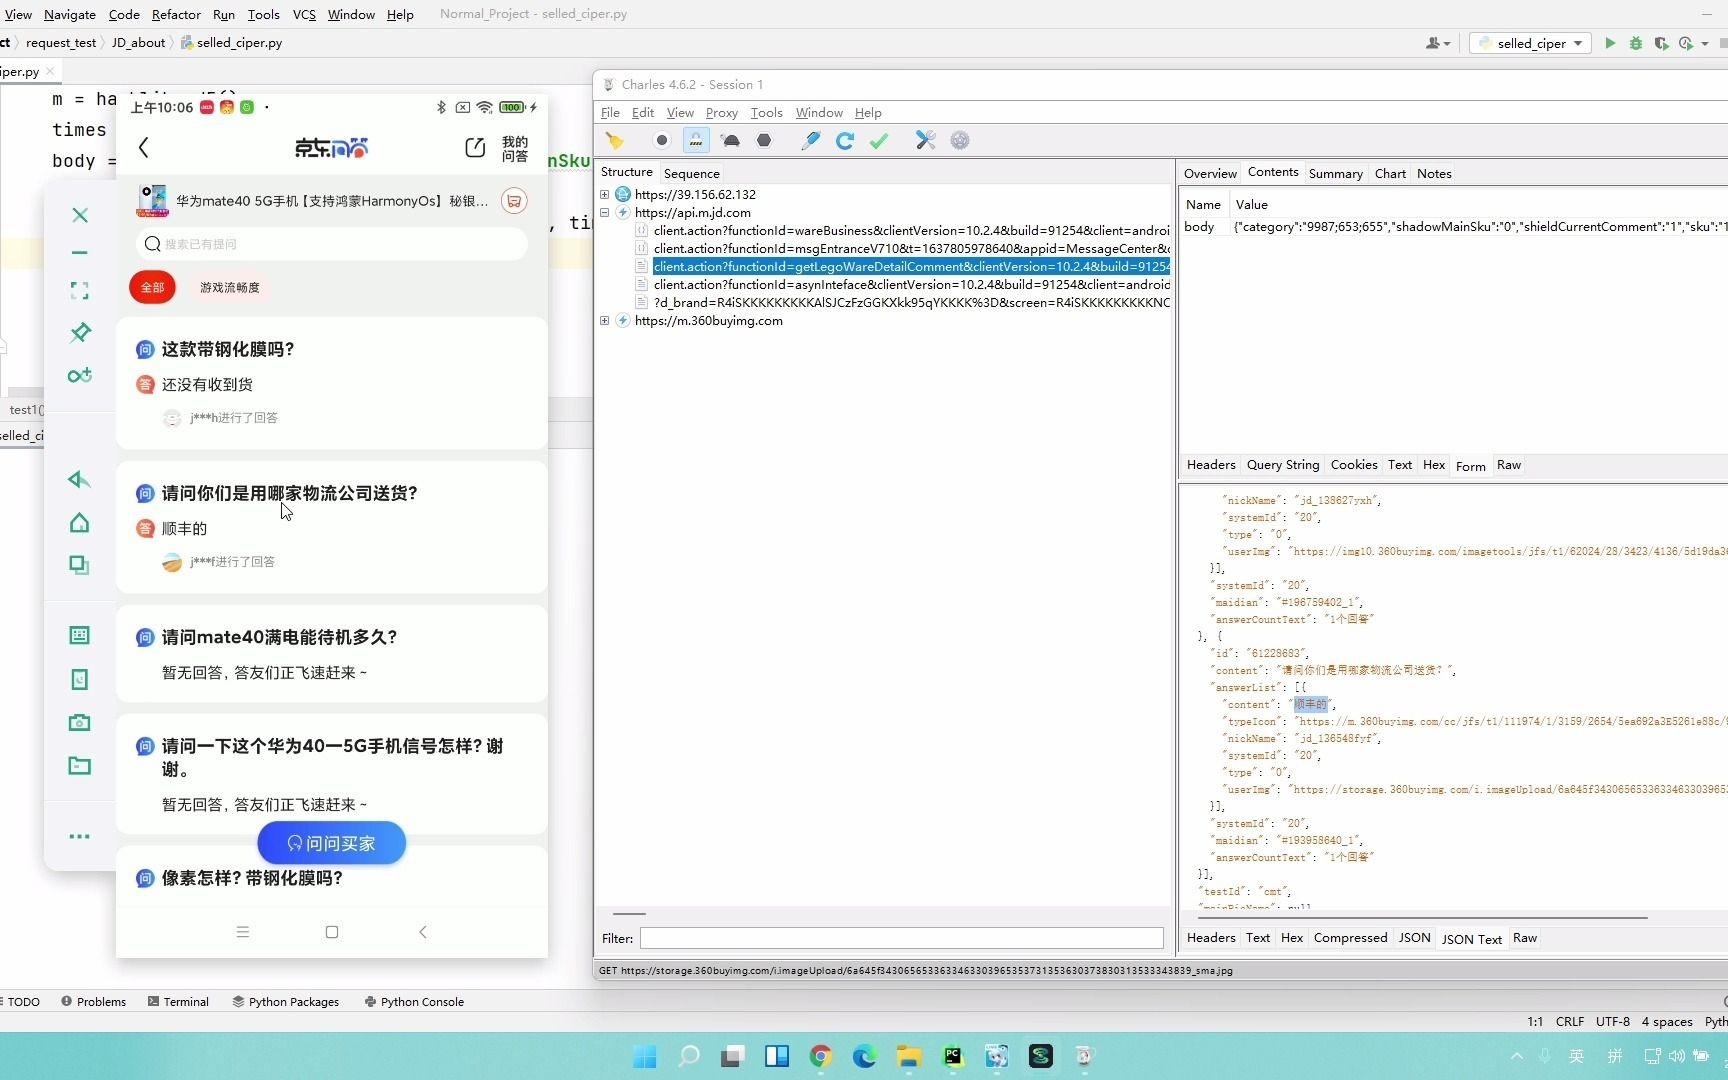Viewport: 1728px width, 1080px height.
Task: Switch response view to JSON tab
Action: click(1414, 938)
